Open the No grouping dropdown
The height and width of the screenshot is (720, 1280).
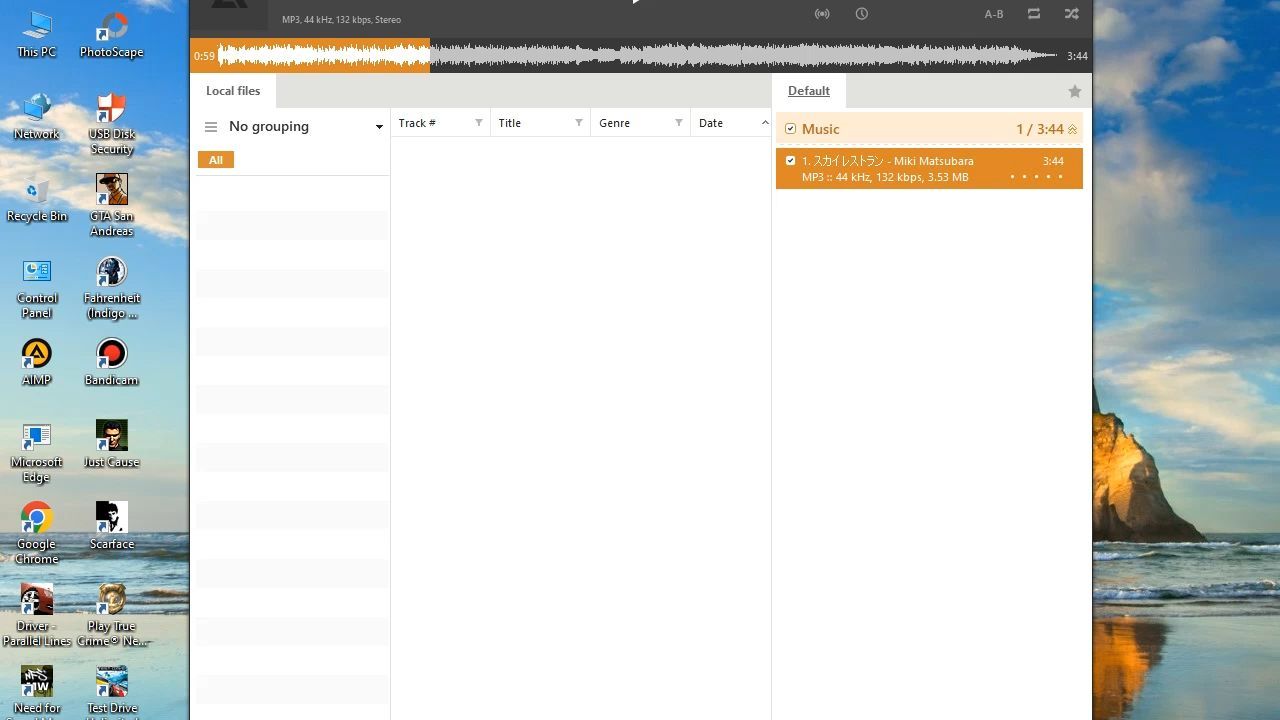pos(379,127)
